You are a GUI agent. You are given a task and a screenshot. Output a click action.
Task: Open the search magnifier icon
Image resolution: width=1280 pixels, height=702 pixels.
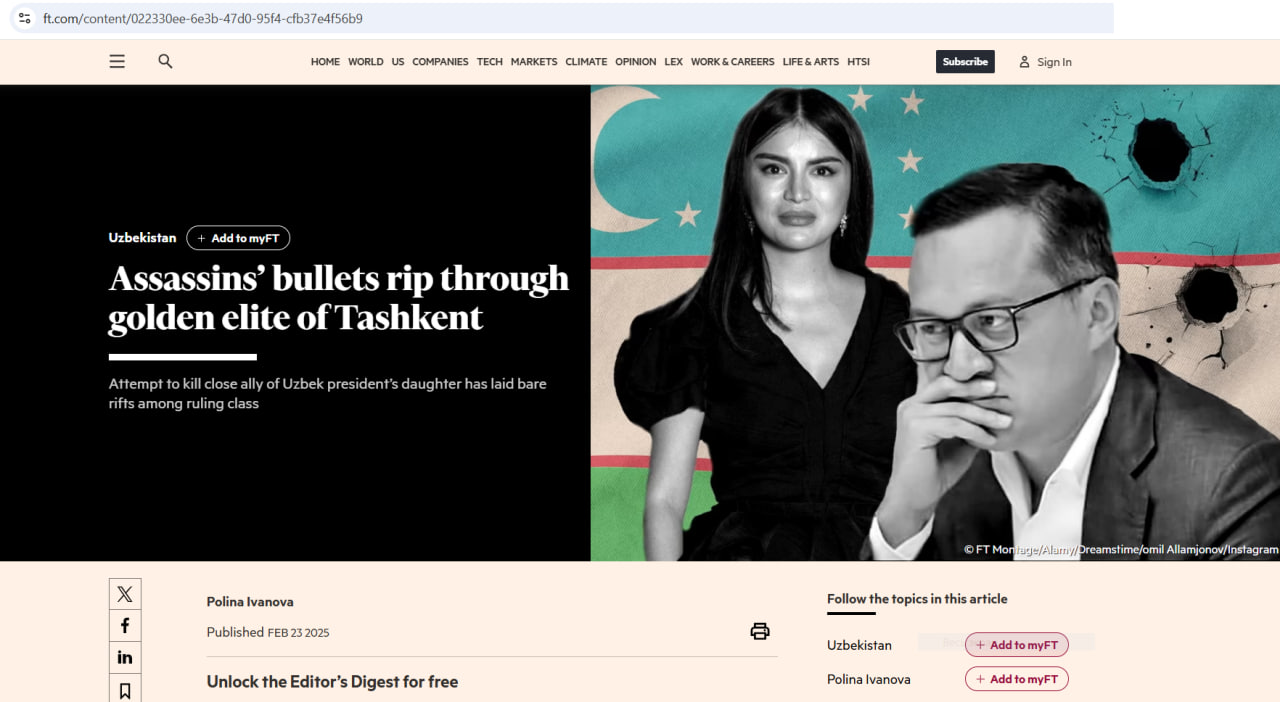tap(165, 61)
